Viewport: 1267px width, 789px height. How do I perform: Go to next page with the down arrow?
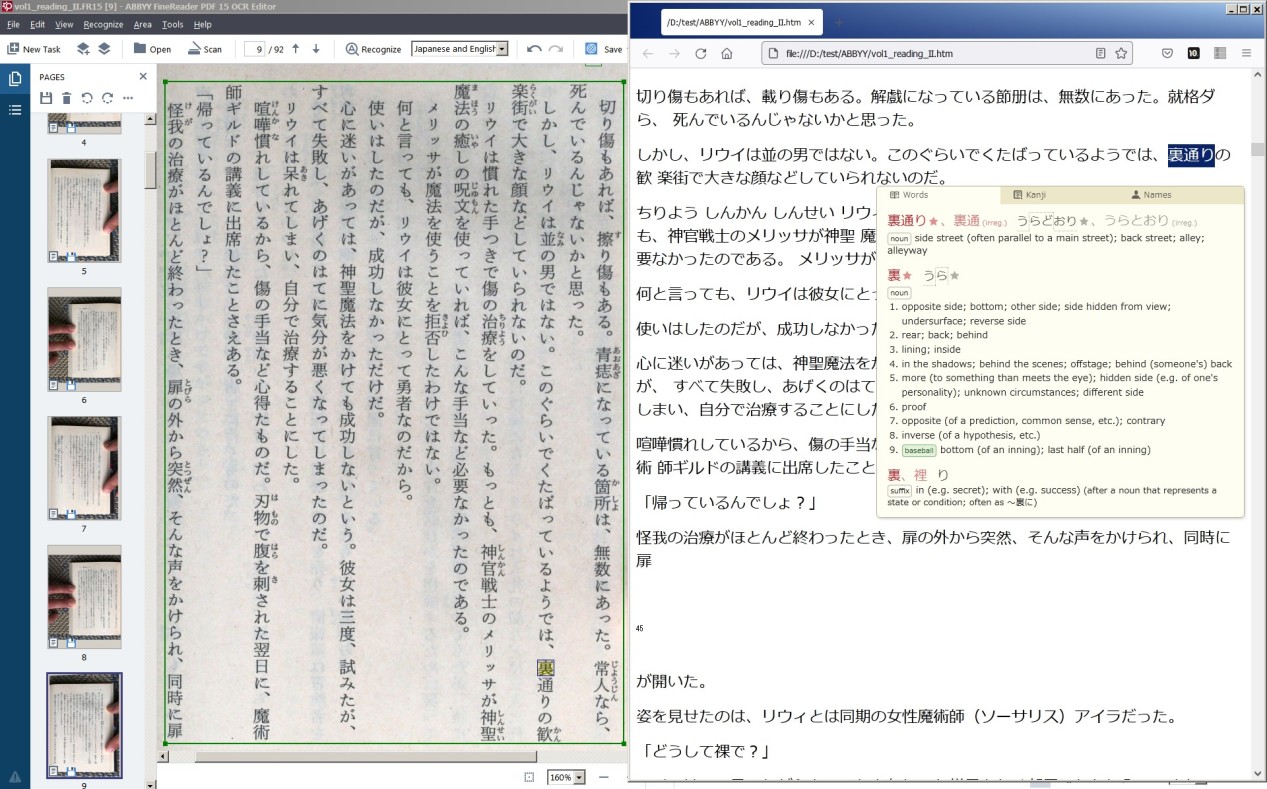coord(316,49)
